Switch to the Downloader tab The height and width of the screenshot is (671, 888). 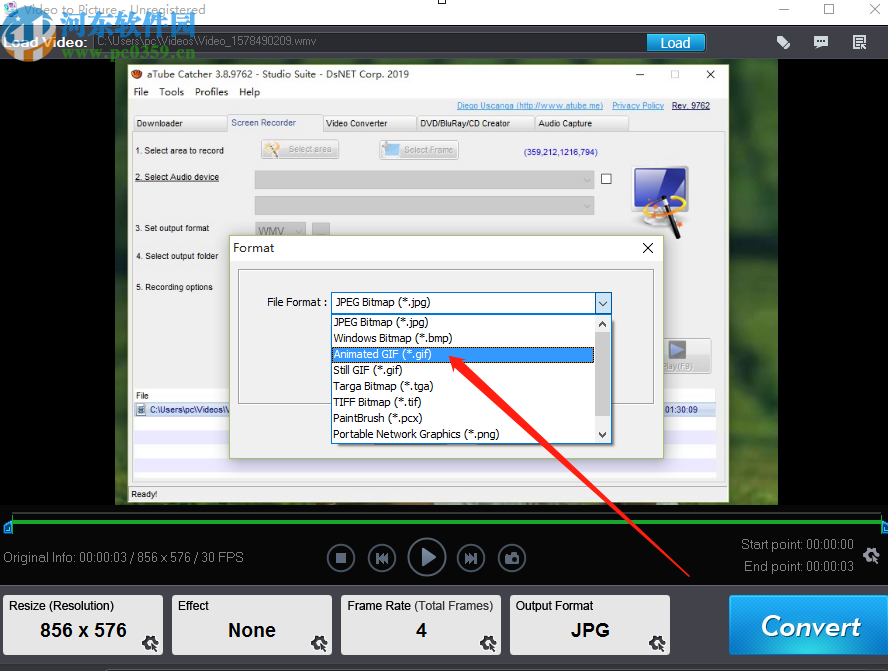click(180, 123)
